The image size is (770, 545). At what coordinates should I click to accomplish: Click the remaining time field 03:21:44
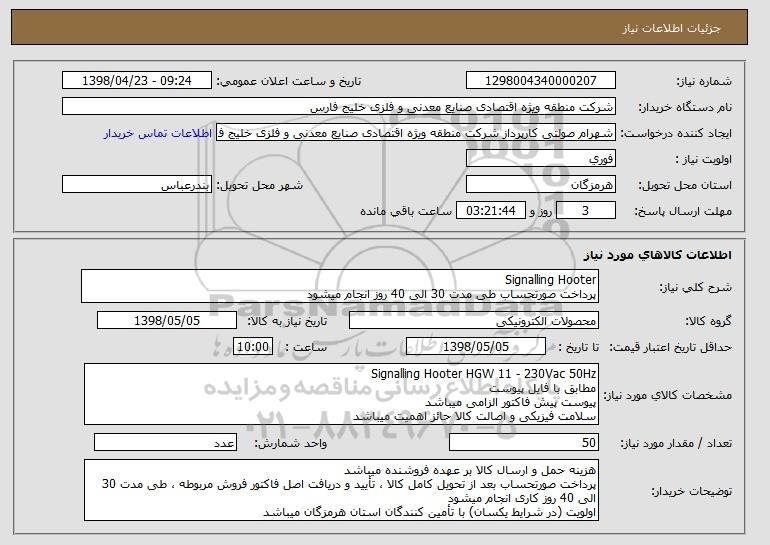click(491, 211)
